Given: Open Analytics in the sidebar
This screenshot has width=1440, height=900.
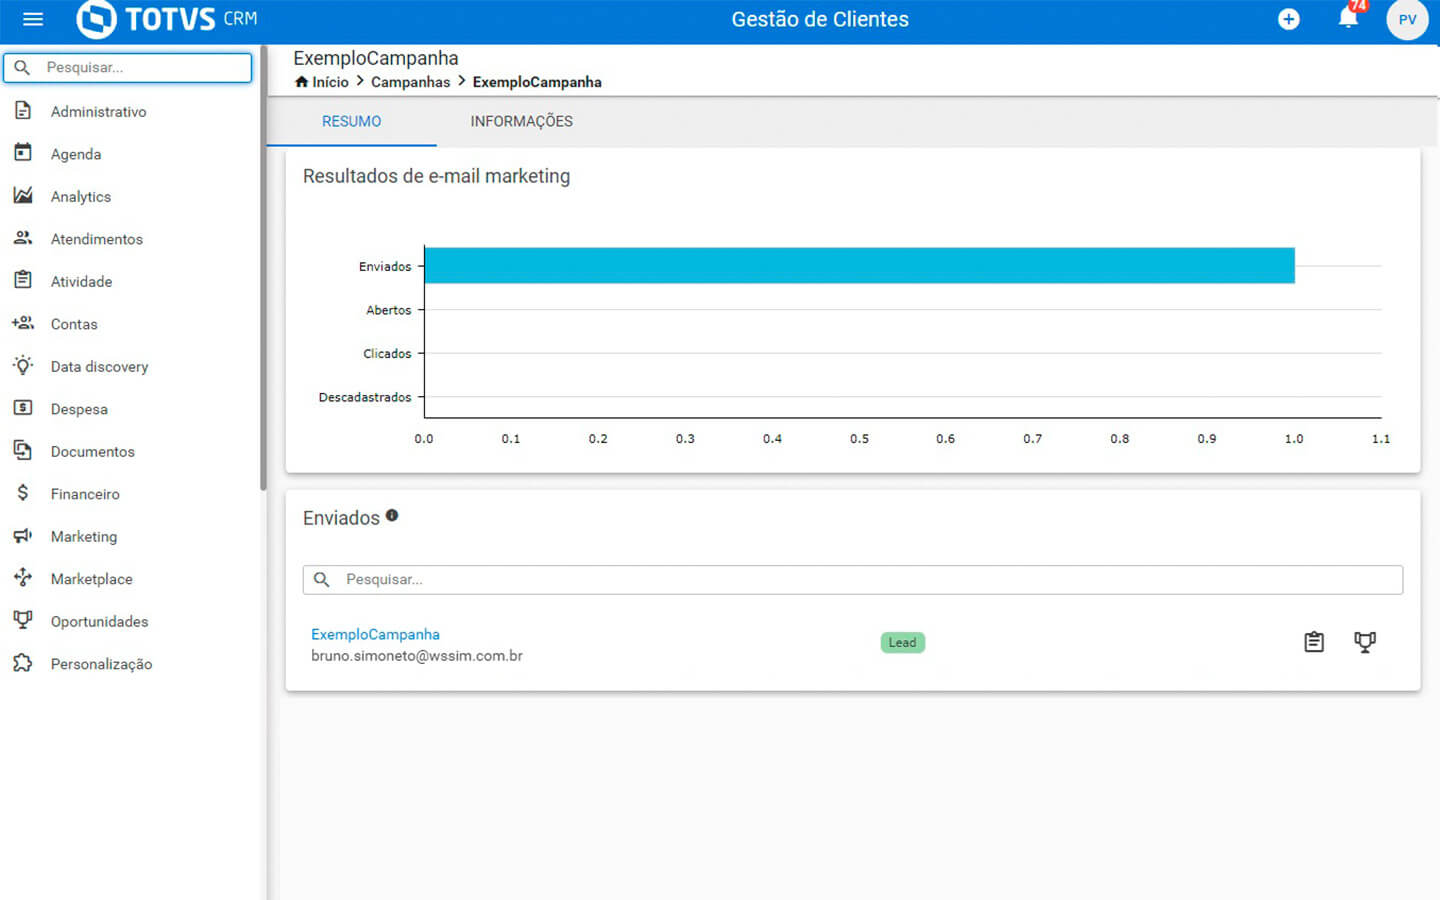Looking at the screenshot, I should click(81, 197).
